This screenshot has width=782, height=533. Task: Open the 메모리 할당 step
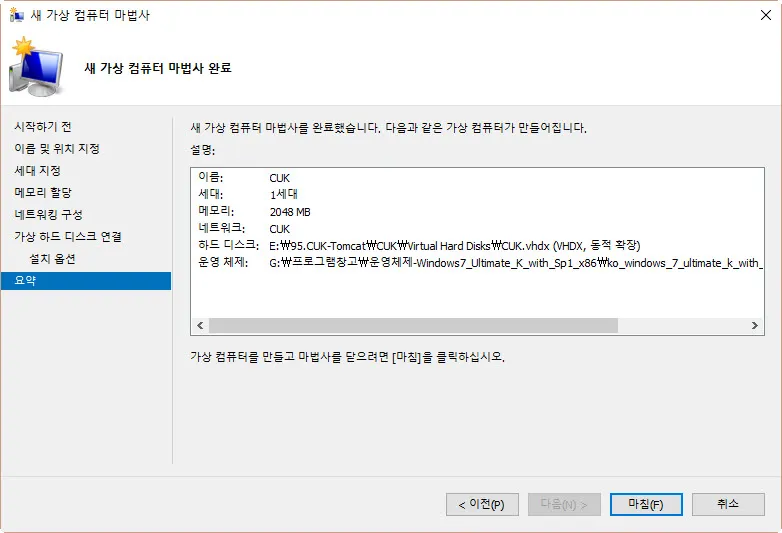pos(43,192)
